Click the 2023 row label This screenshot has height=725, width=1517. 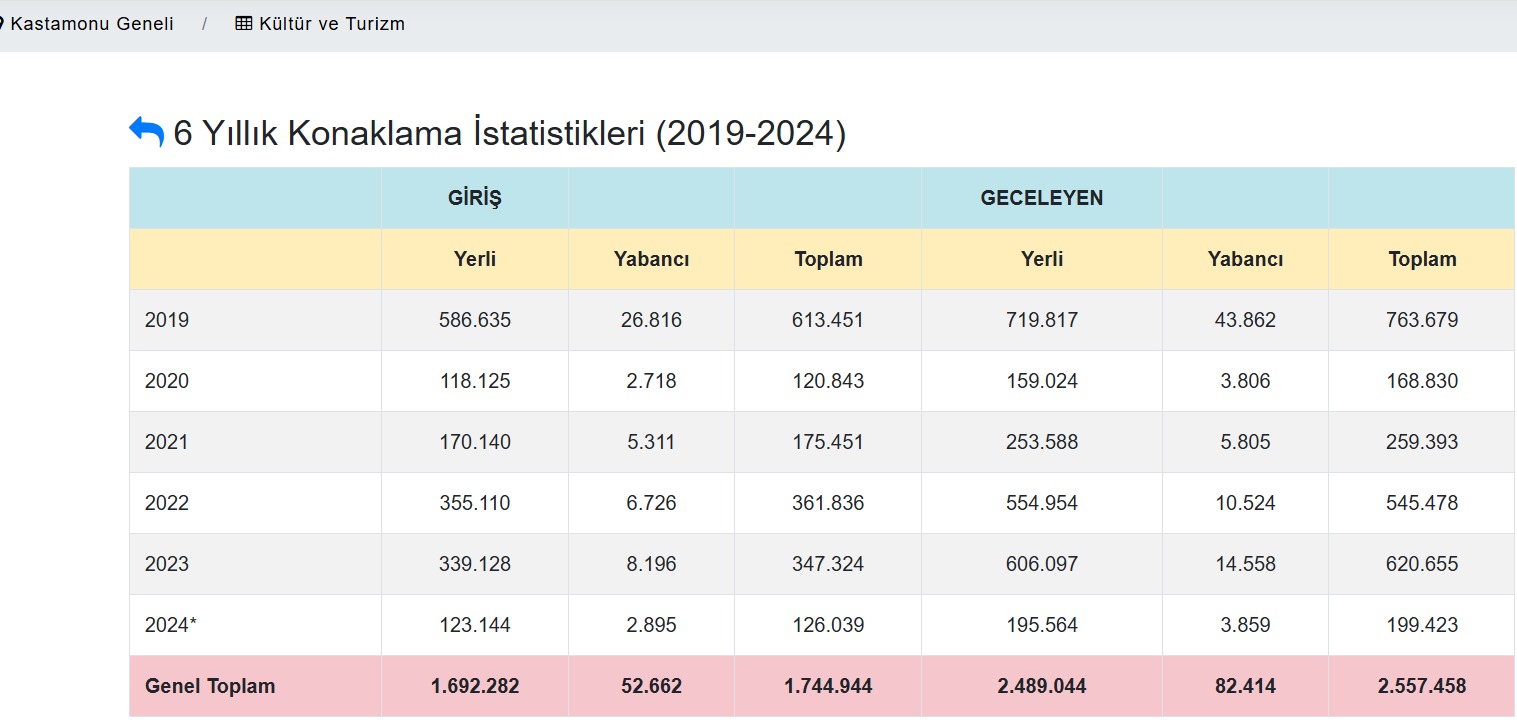coord(167,564)
